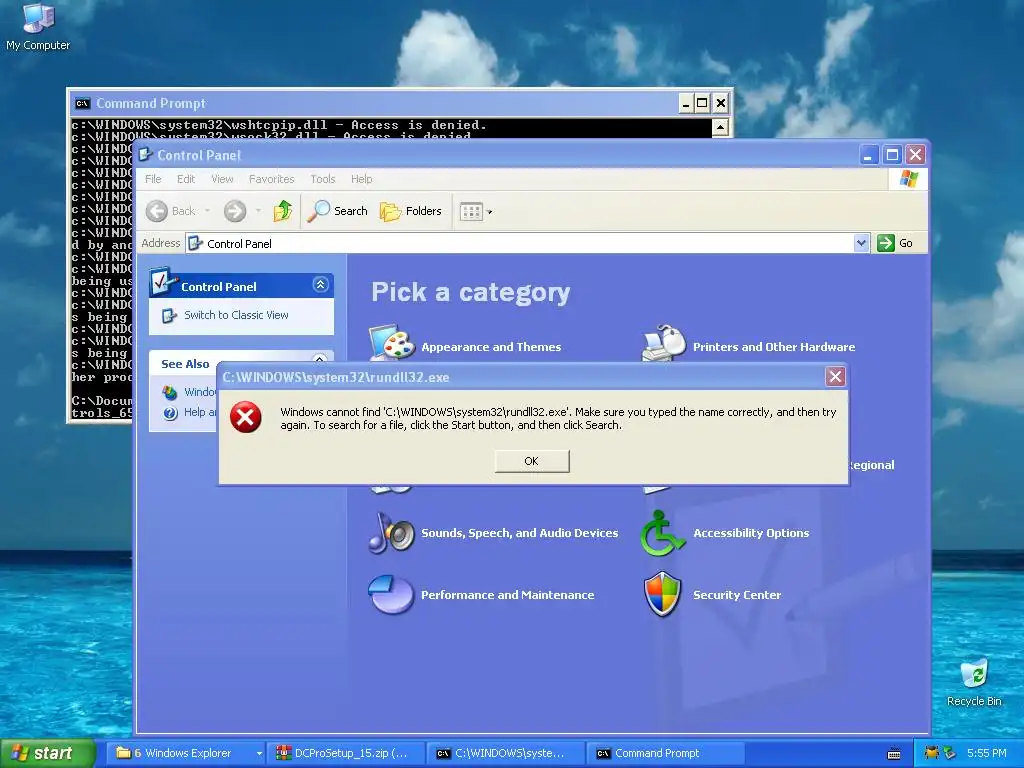The image size is (1024, 768).
Task: Minimize the Command Prompt window
Action: tap(685, 103)
